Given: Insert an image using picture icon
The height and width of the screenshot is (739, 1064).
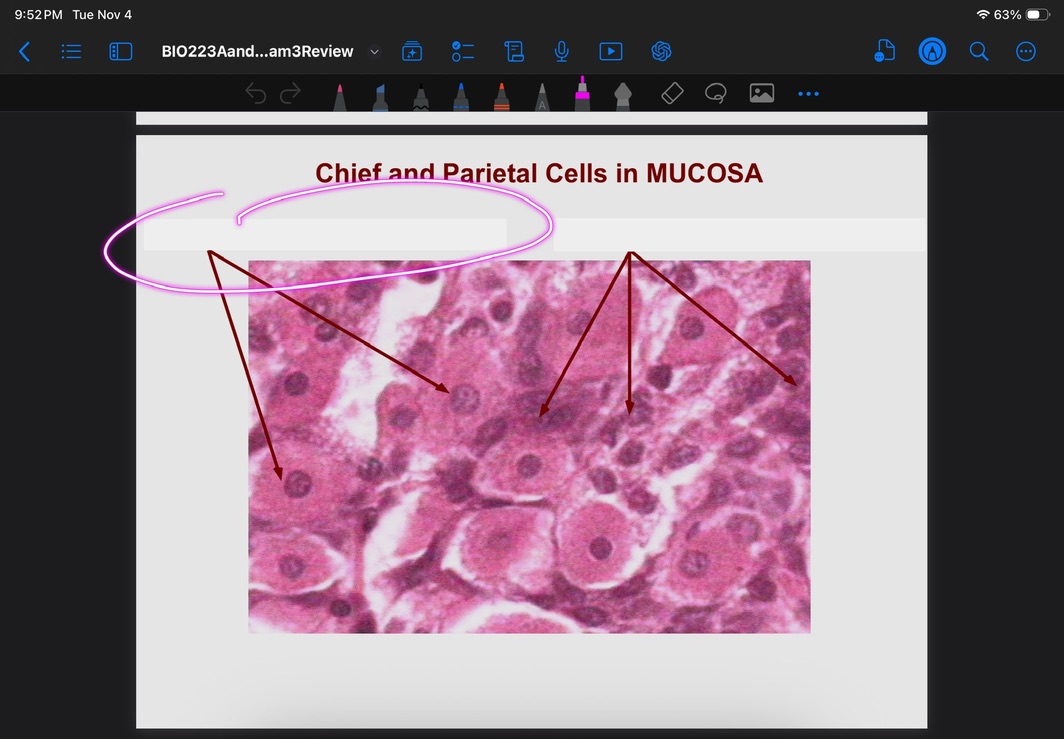Looking at the screenshot, I should click(761, 93).
